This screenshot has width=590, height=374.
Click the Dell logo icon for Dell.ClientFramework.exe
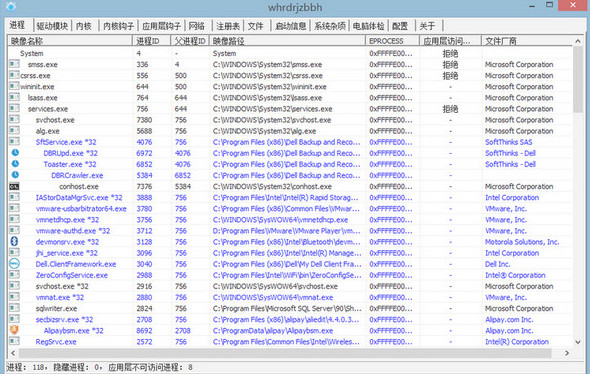click(x=14, y=264)
